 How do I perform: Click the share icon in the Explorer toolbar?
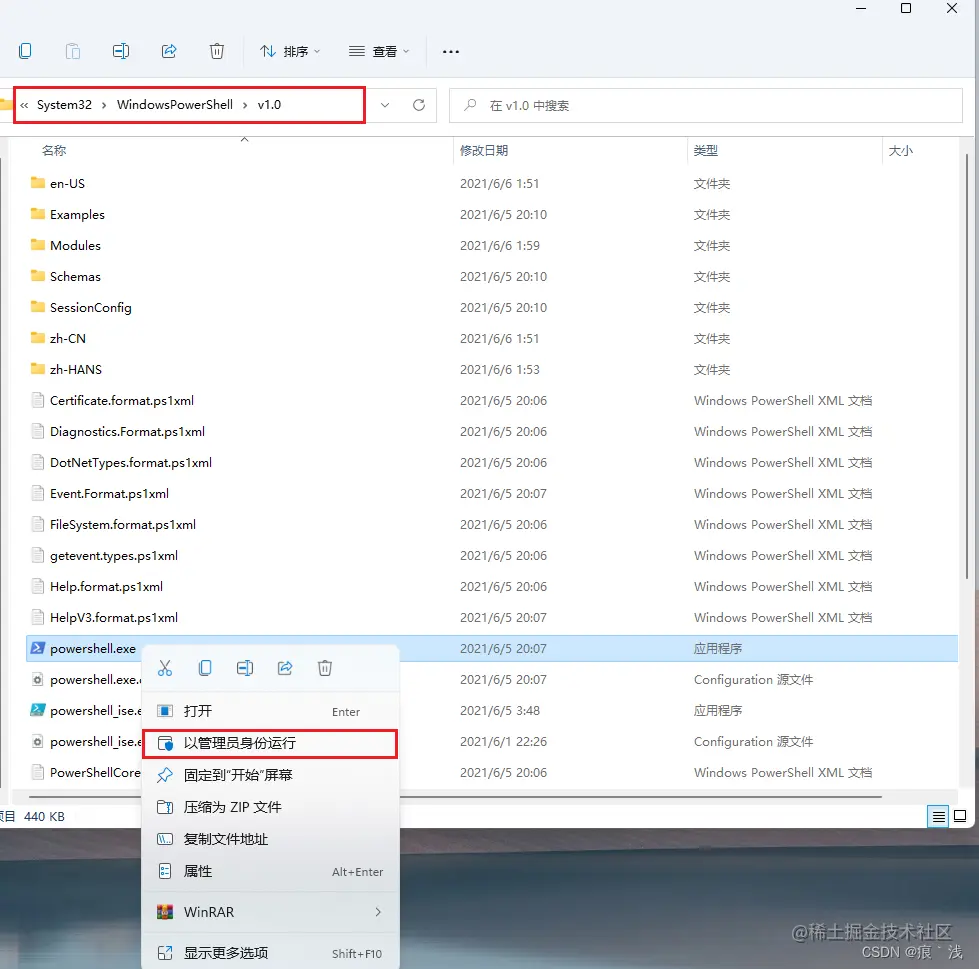tap(169, 51)
